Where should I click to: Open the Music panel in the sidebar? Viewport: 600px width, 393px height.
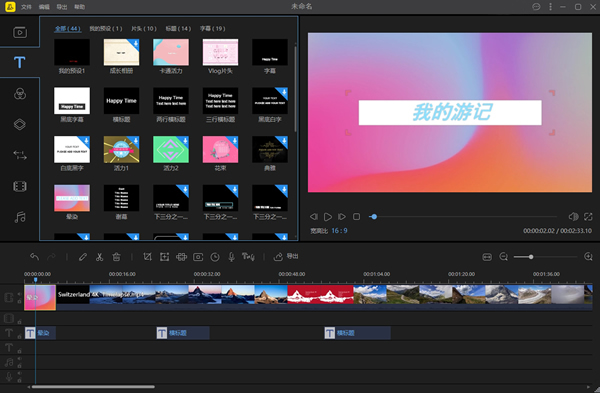click(20, 217)
